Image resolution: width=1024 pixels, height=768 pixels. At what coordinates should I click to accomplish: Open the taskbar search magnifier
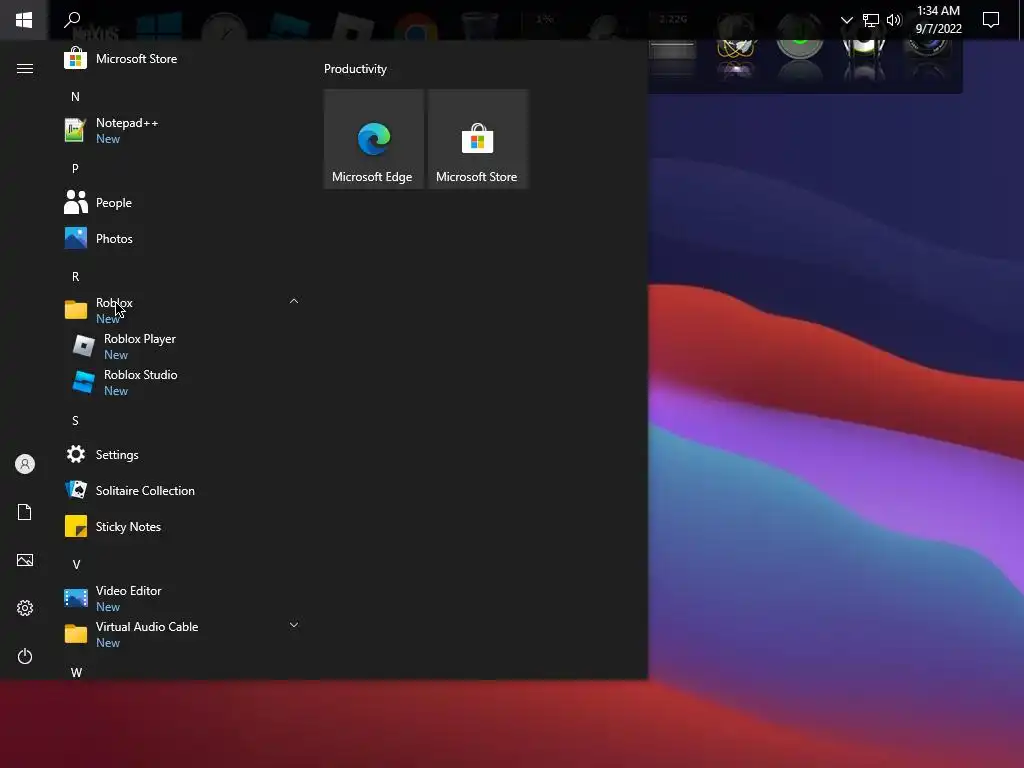[72, 20]
